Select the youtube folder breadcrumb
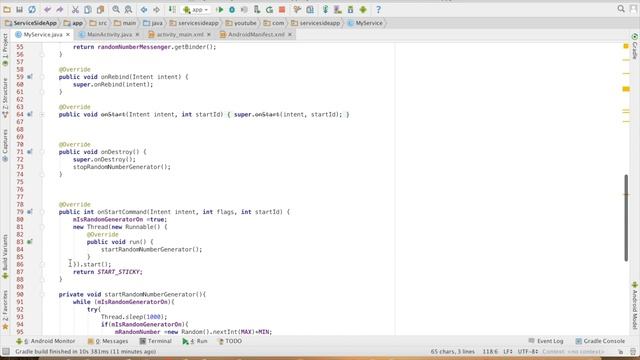Screen dimensions: 640x360 click(241, 23)
